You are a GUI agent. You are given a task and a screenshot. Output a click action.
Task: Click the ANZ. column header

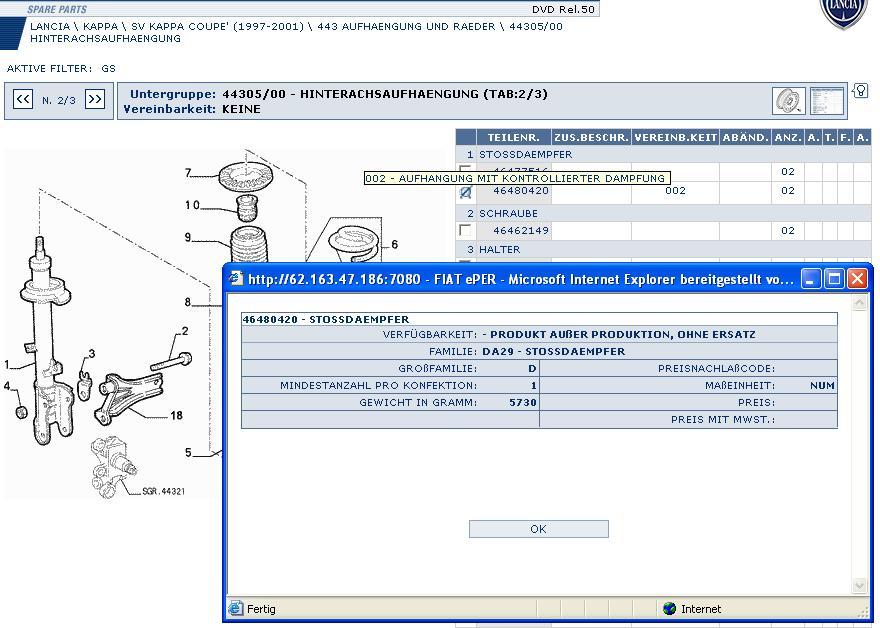[788, 137]
